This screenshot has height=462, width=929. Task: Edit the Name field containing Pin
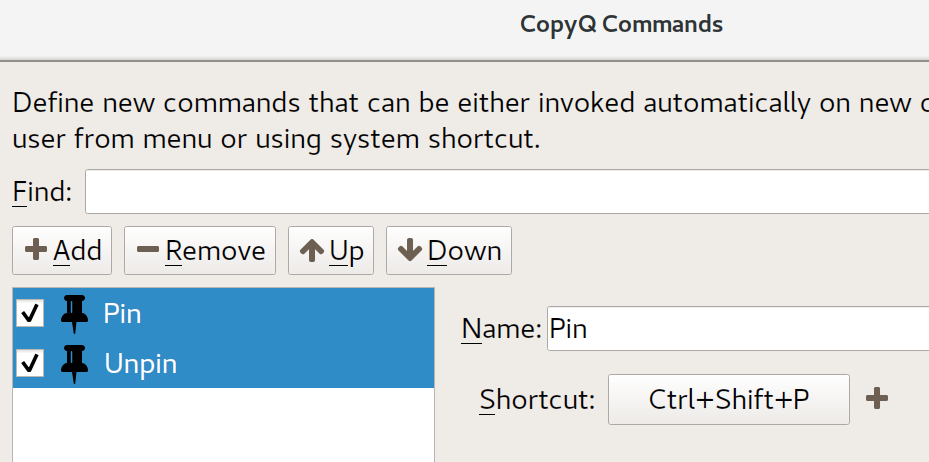738,328
